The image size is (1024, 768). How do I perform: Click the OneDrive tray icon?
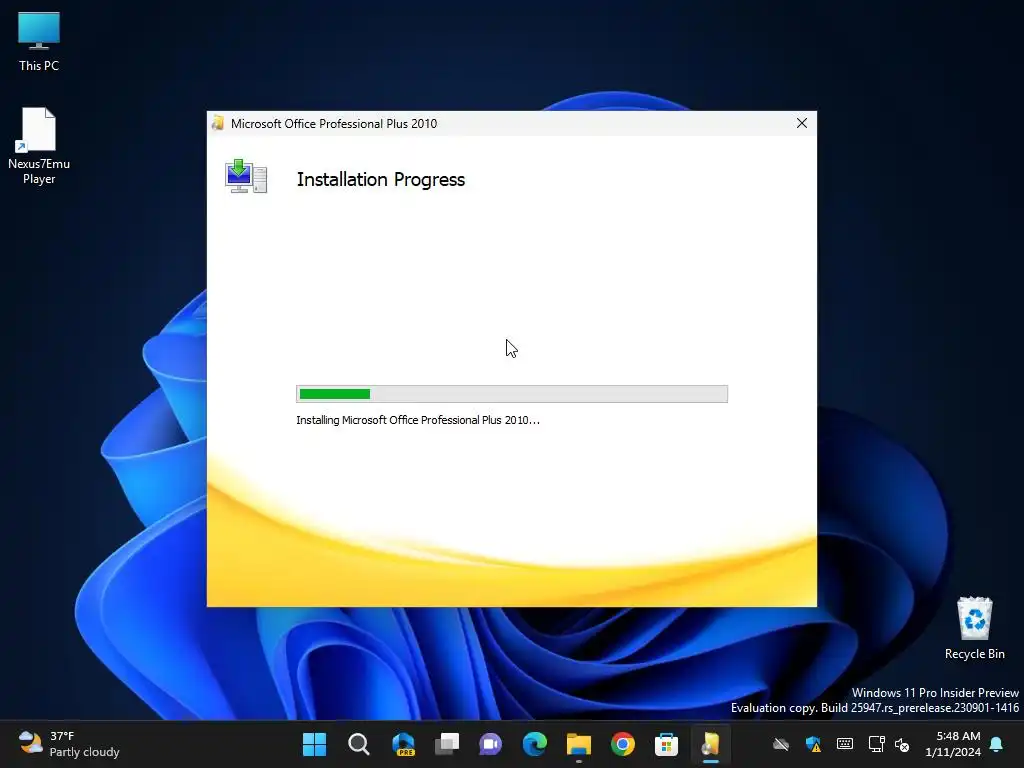[x=781, y=744]
